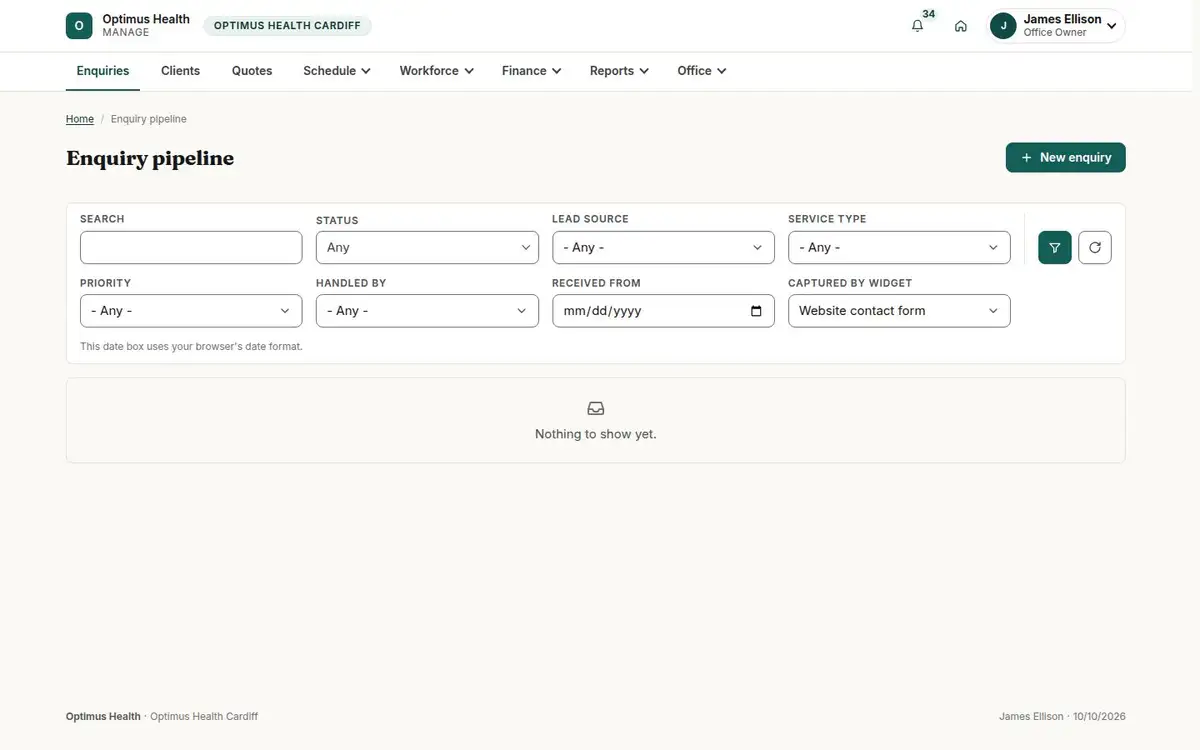1200x750 pixels.
Task: Click James Ellison avatar circle
Action: click(1003, 26)
